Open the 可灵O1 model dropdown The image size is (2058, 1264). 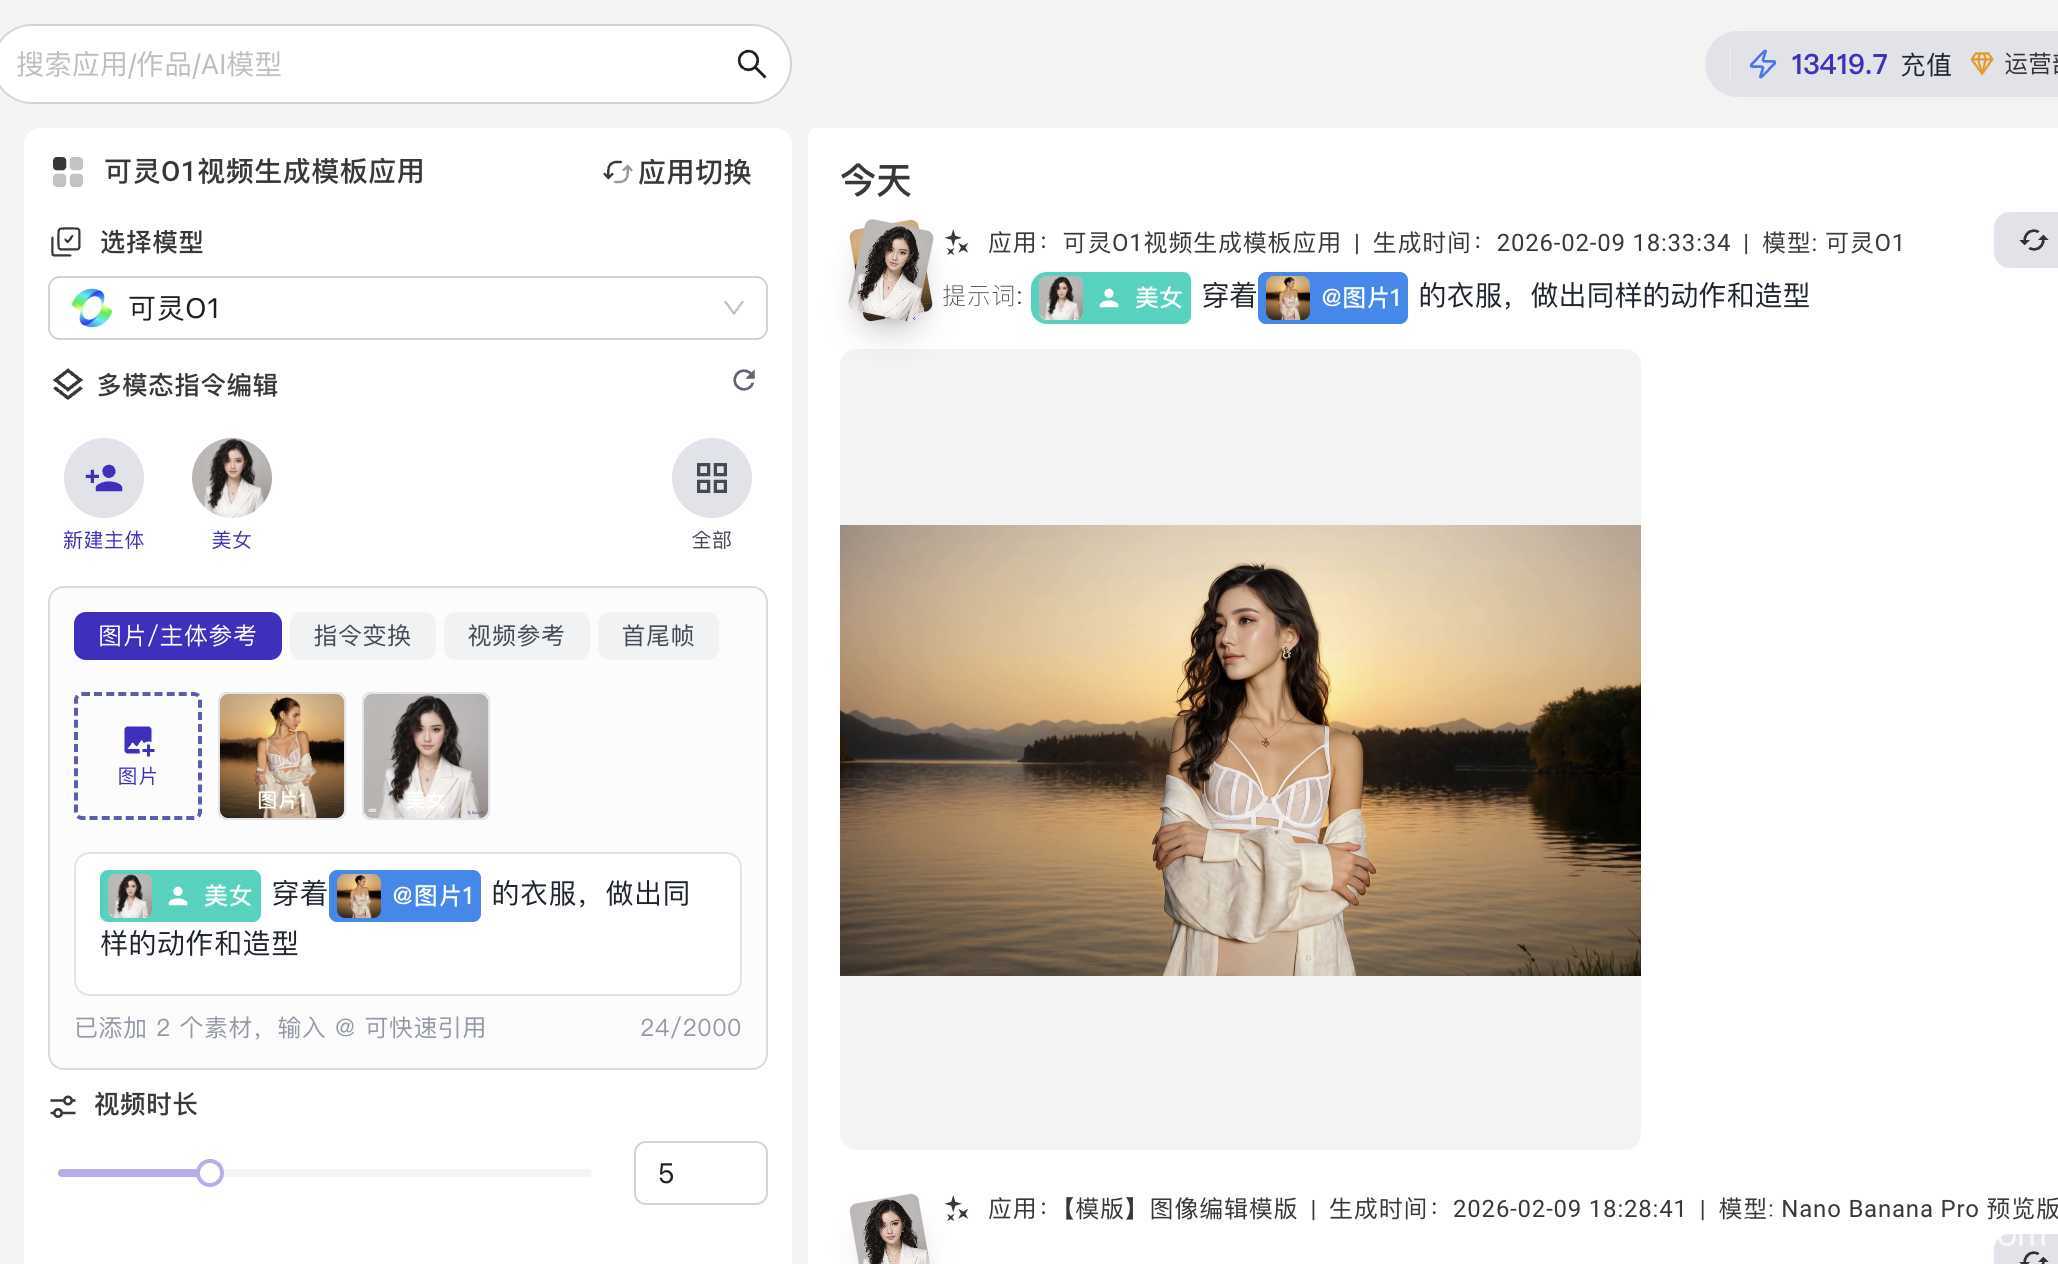(x=408, y=308)
